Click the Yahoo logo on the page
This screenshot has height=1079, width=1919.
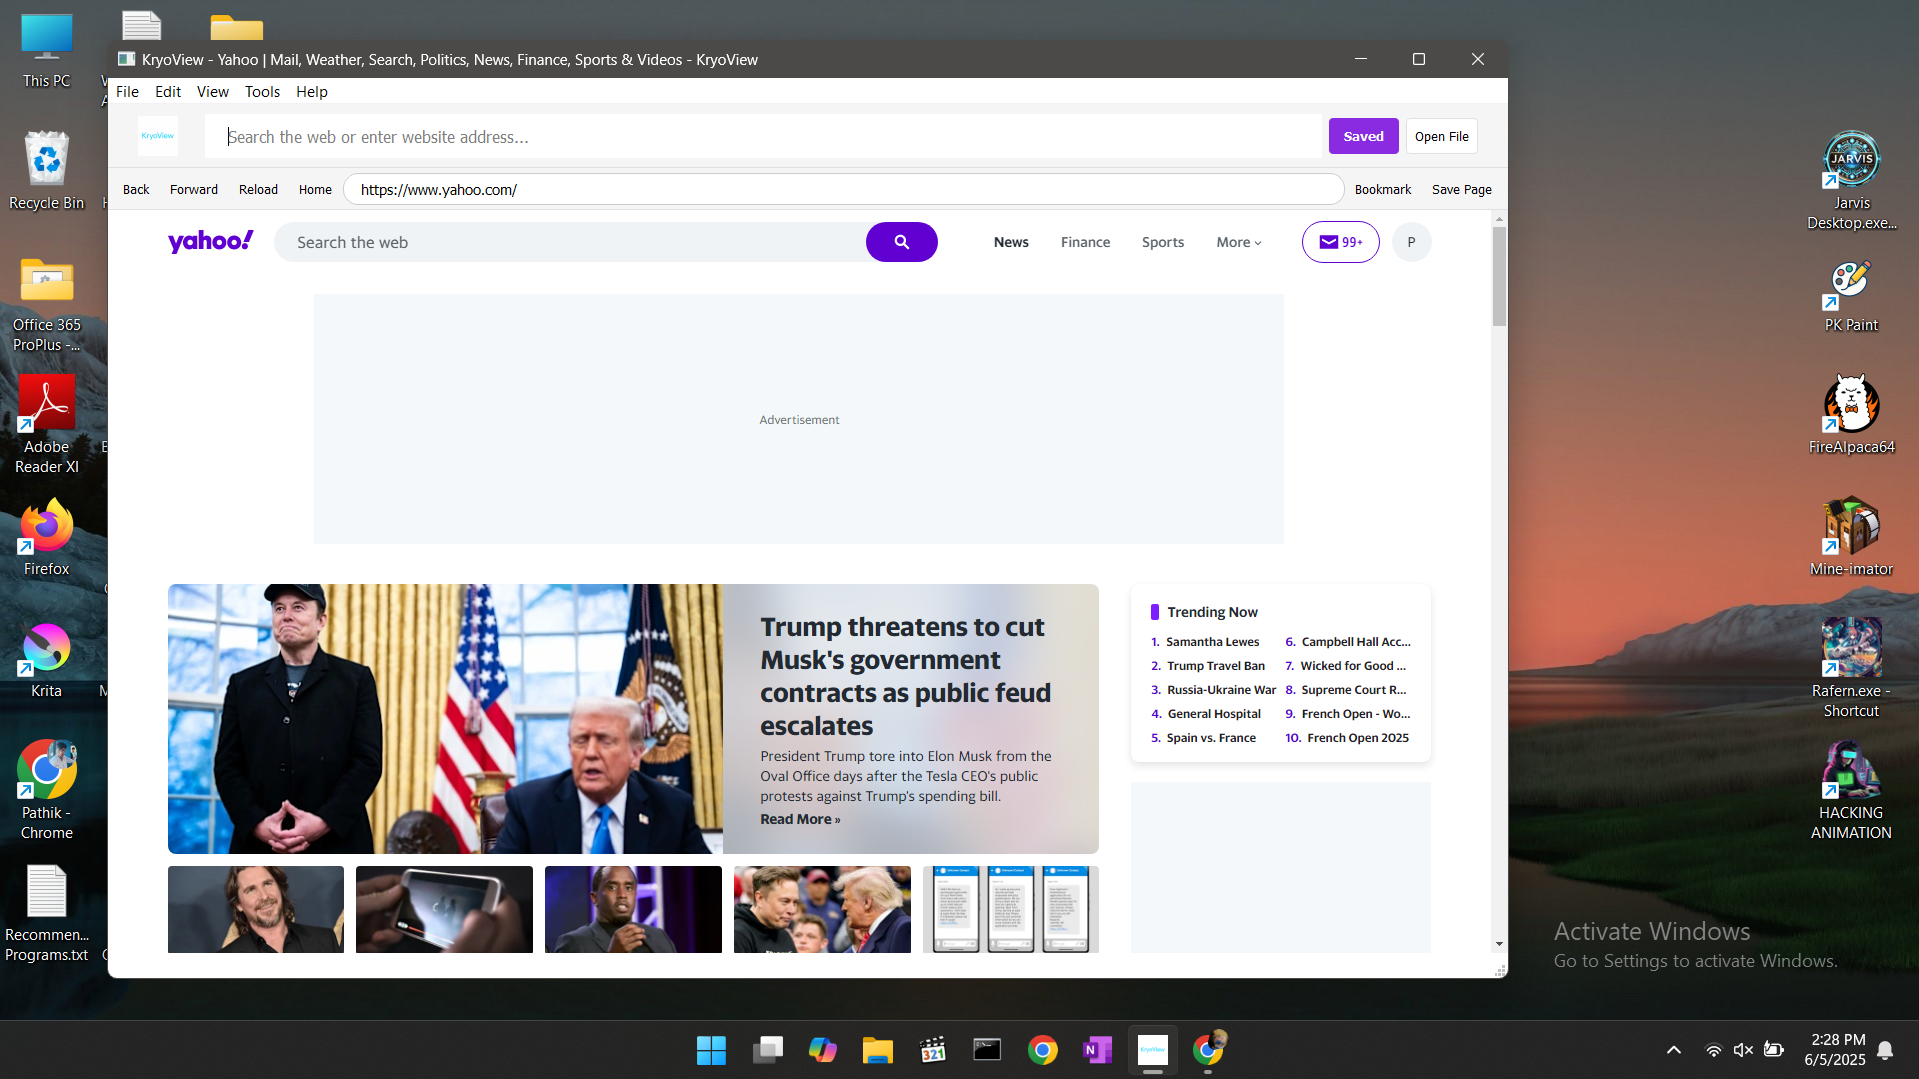[x=211, y=241]
